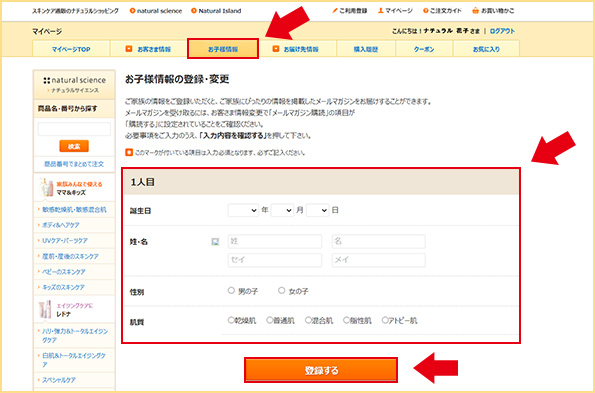Open 産前・産後のスキンケア category
This screenshot has height=393, width=595.
[x=70, y=256]
